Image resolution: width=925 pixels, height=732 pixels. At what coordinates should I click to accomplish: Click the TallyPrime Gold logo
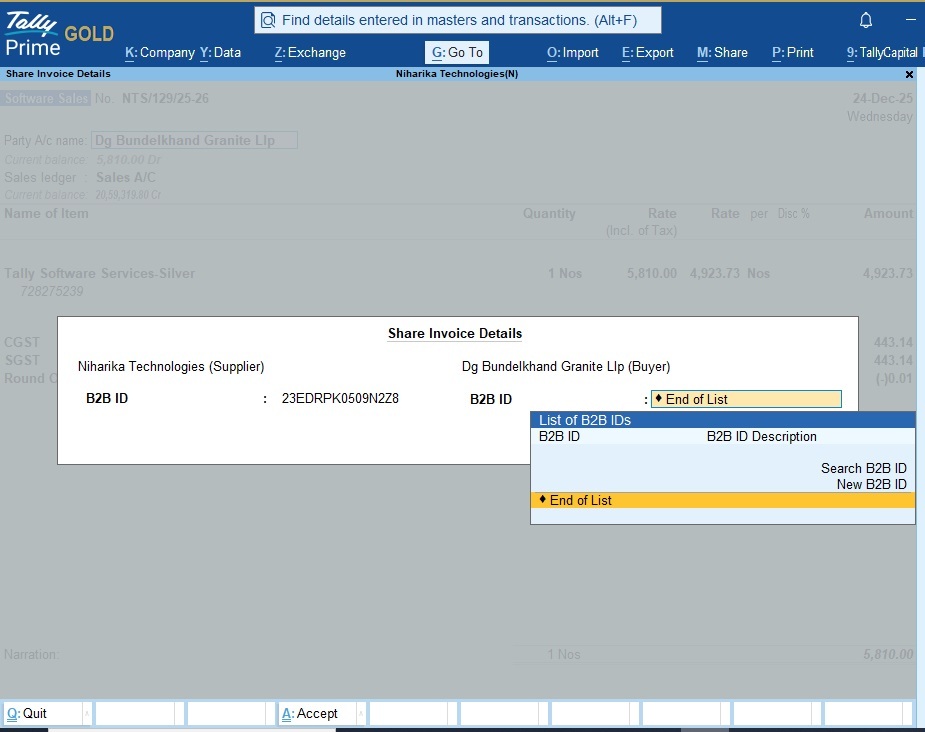(58, 33)
